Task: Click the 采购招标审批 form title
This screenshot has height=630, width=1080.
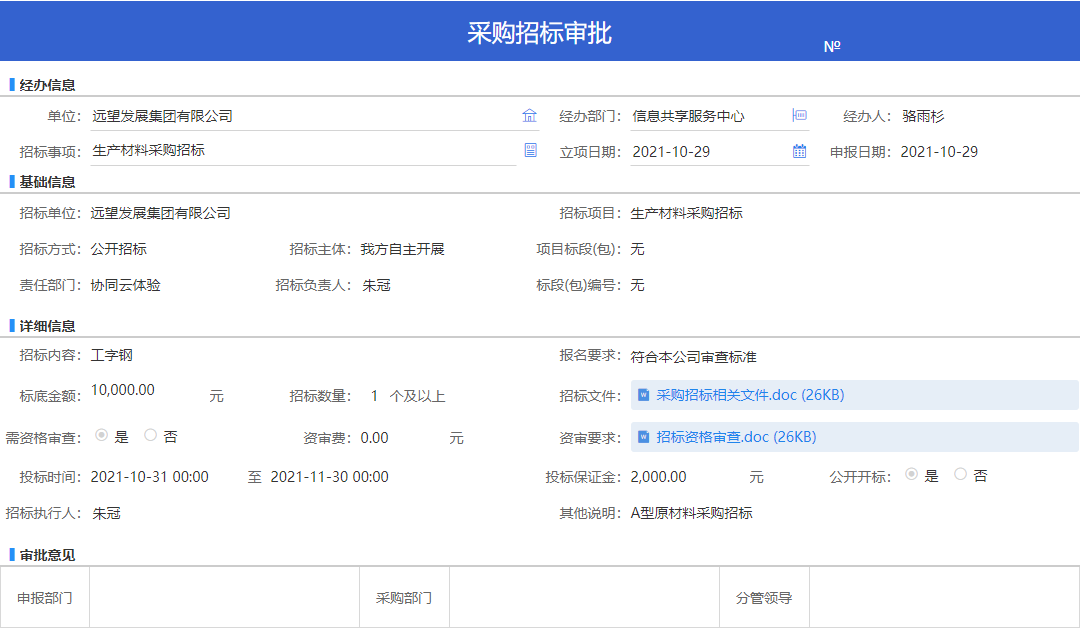Action: 539,33
